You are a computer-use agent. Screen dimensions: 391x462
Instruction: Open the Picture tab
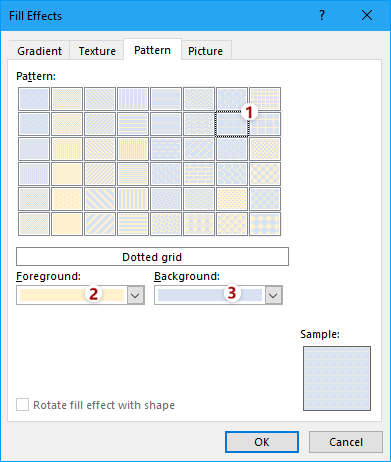tap(205, 51)
